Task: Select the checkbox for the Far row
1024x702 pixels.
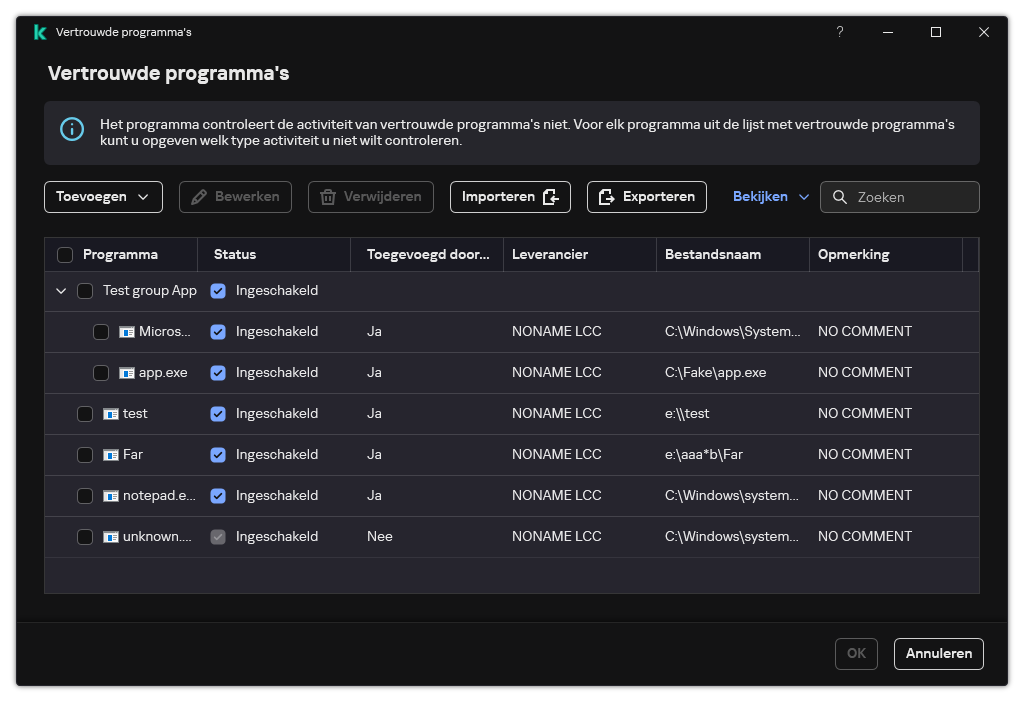Action: (85, 455)
